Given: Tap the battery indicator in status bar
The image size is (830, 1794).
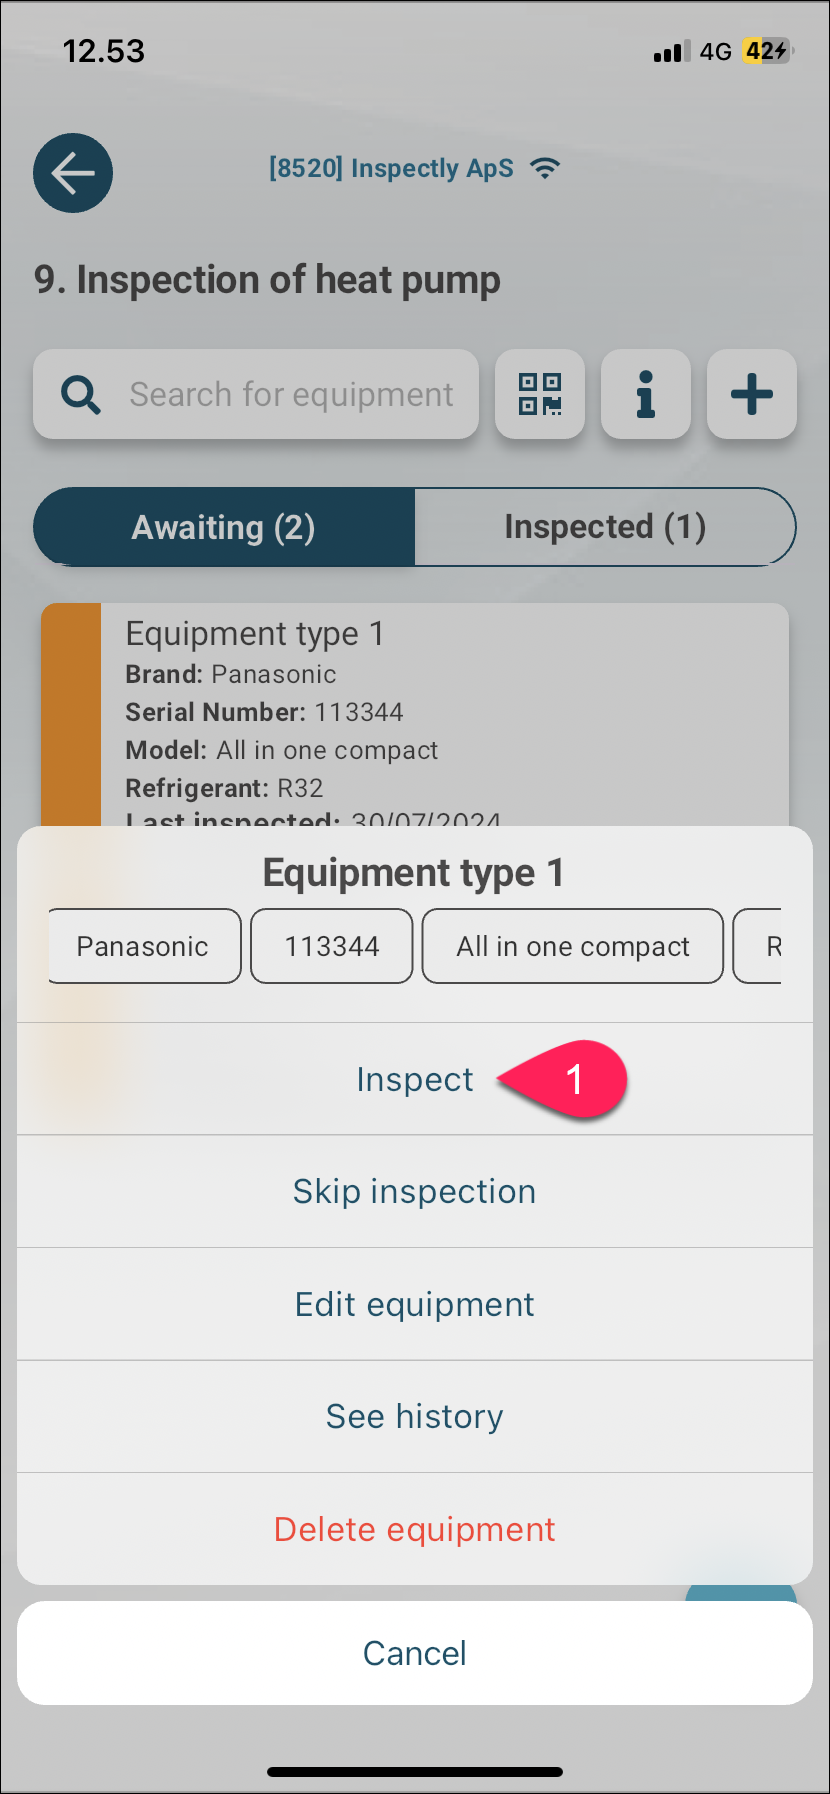Looking at the screenshot, I should [x=767, y=51].
